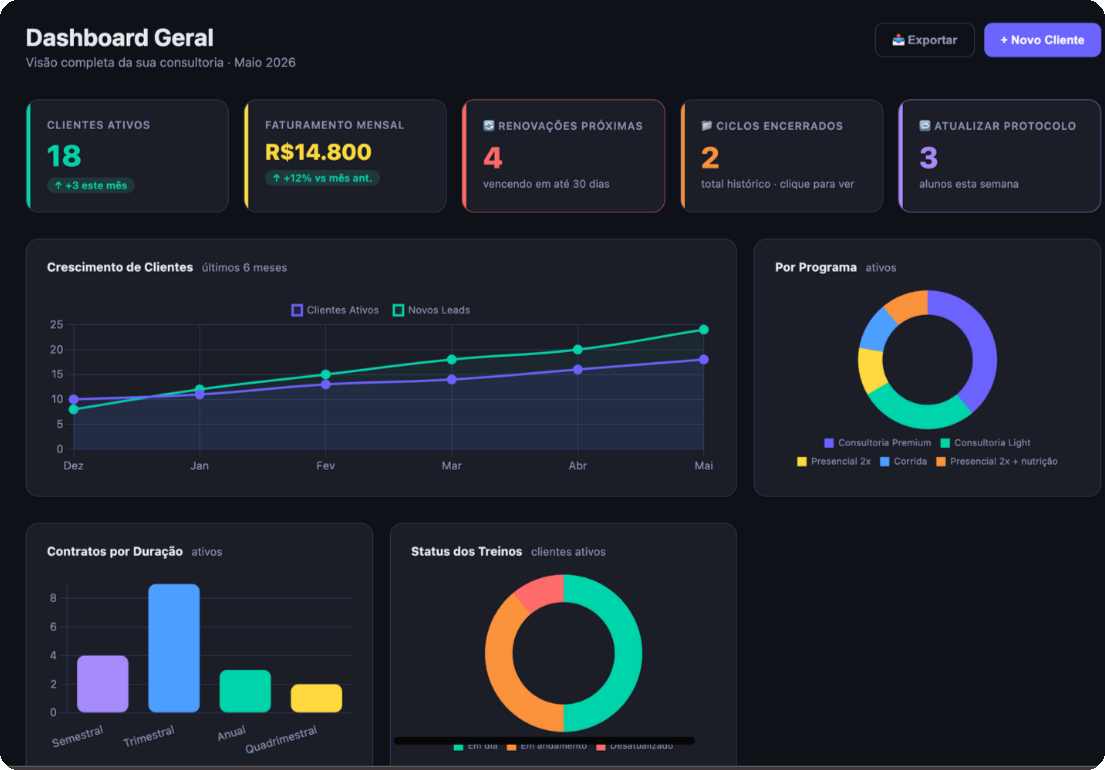The image size is (1105, 770).
Task: Click the folder icon beside Ciclos Encerrados
Action: point(707,125)
